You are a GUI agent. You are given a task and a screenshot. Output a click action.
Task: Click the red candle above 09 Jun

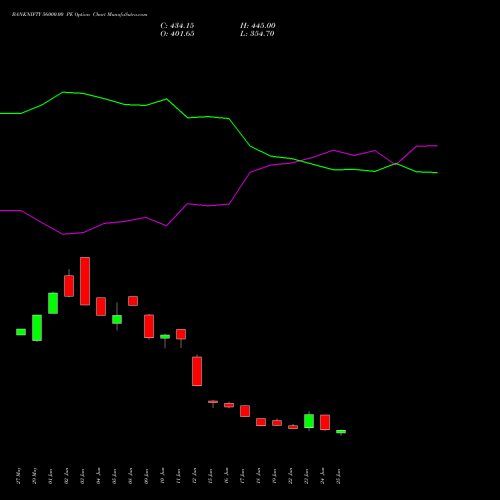[x=149, y=326]
